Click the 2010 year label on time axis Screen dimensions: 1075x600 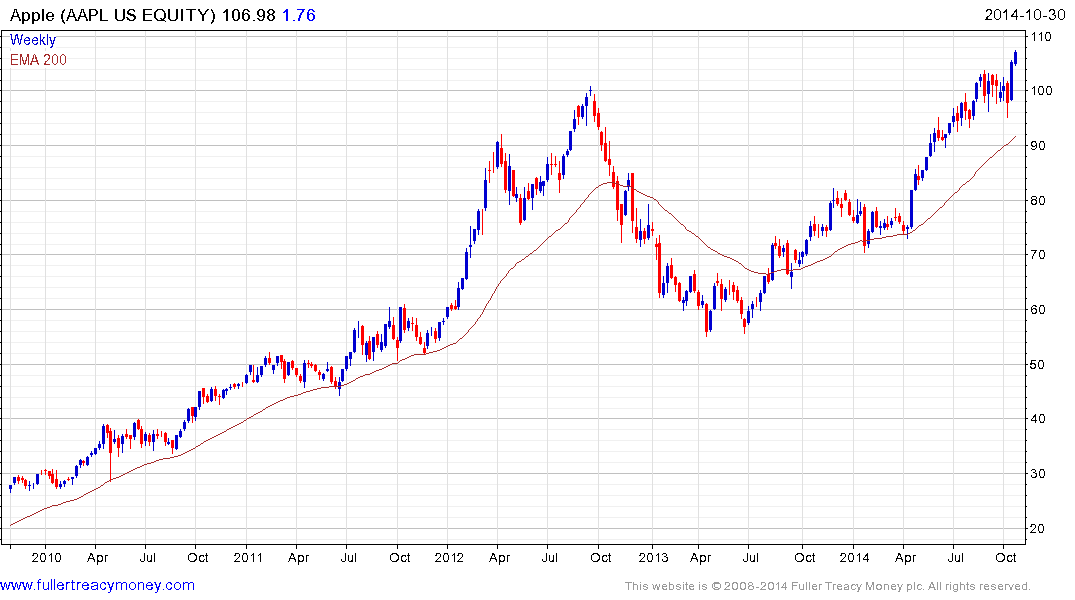(46, 557)
